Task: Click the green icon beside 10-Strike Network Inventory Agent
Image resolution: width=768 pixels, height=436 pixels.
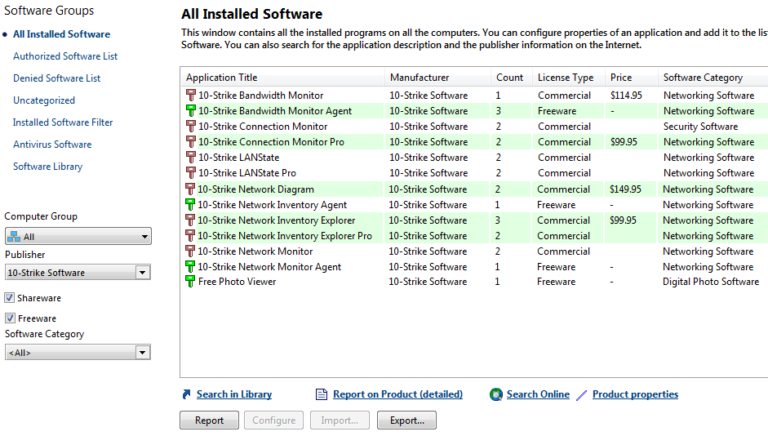Action: click(x=191, y=204)
